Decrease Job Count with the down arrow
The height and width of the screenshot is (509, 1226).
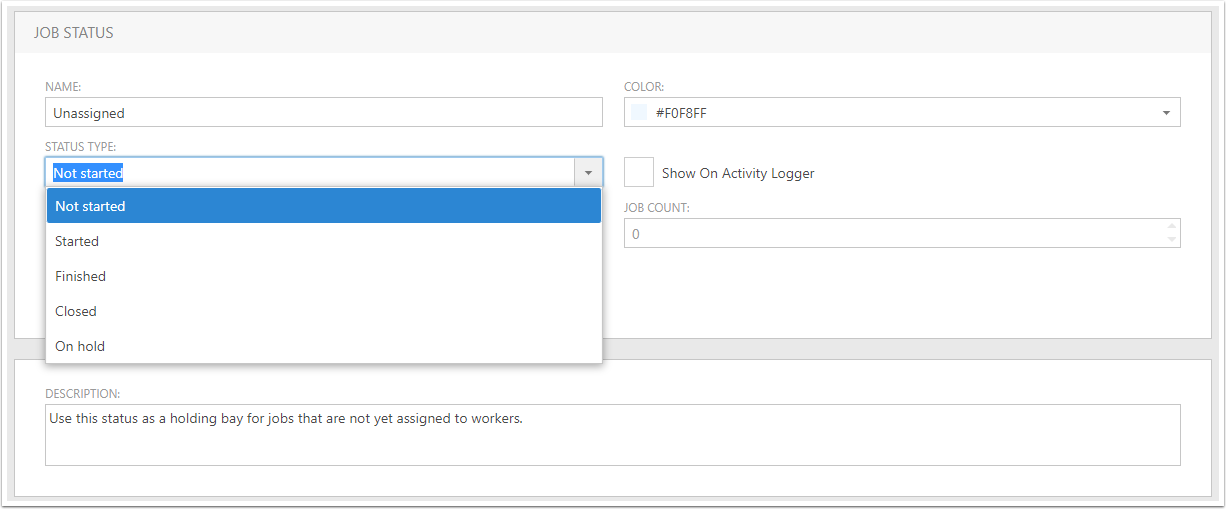tap(1172, 240)
